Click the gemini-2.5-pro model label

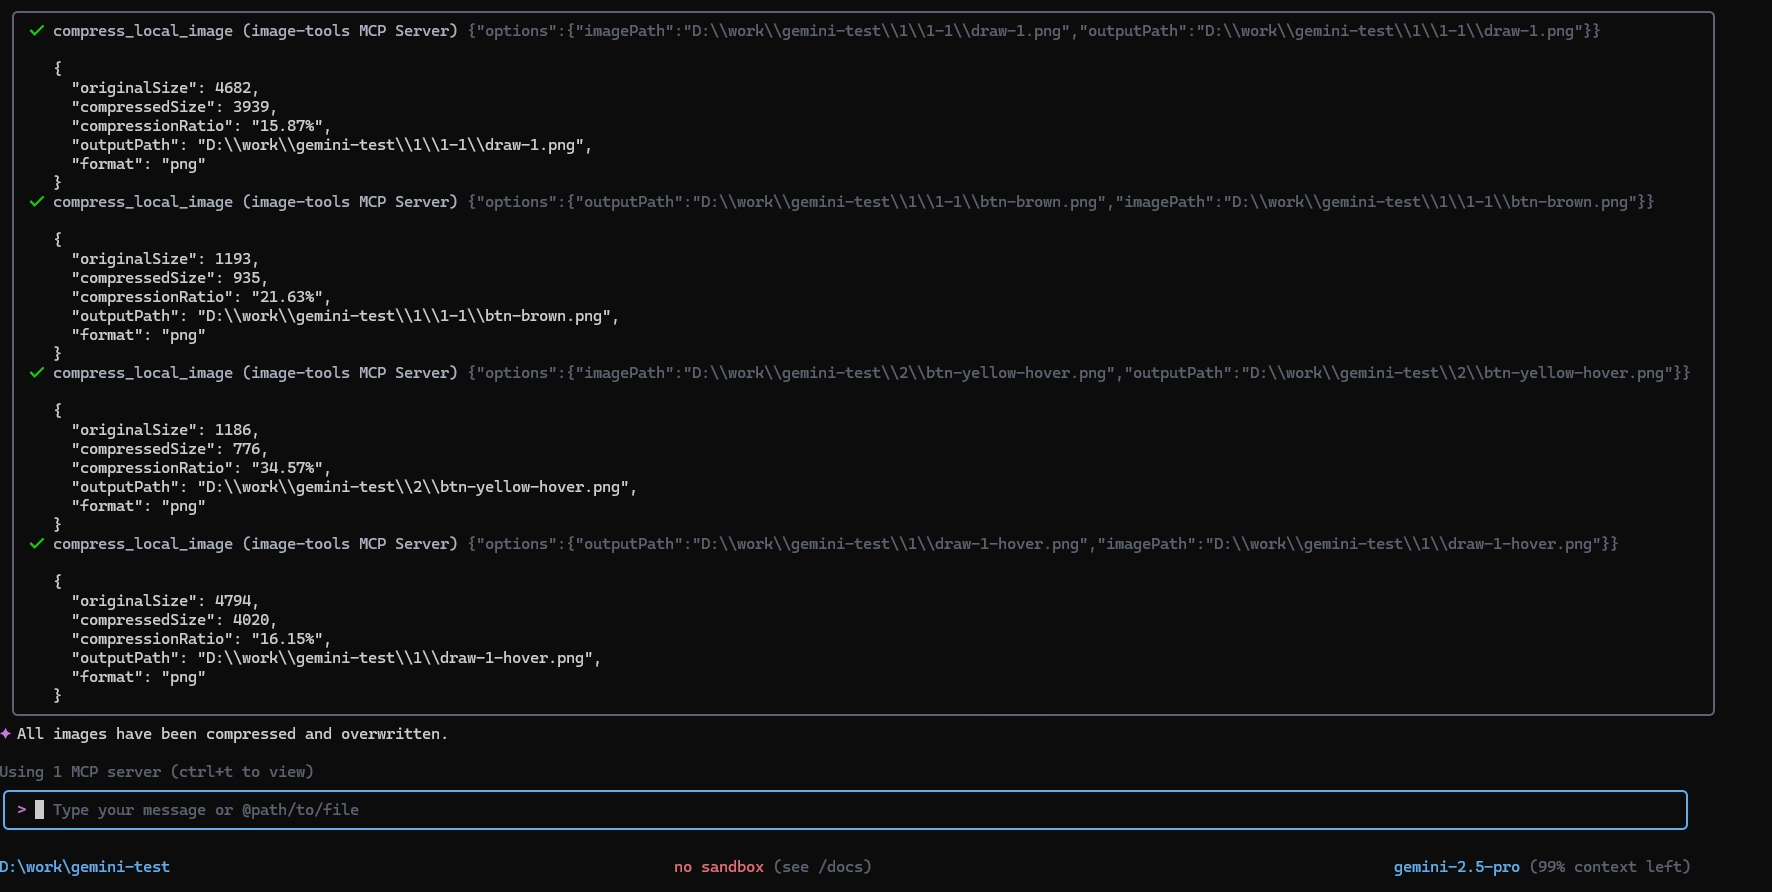point(1457,867)
